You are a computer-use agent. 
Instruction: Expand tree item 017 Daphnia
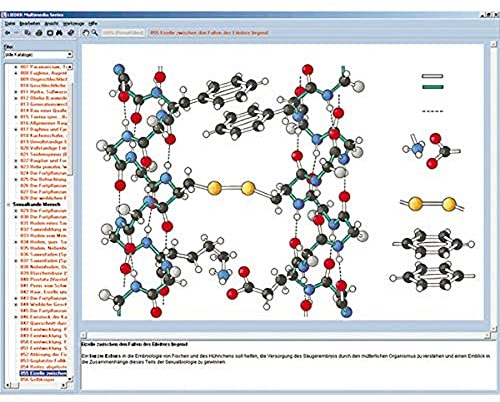pyautogui.click(x=16, y=129)
